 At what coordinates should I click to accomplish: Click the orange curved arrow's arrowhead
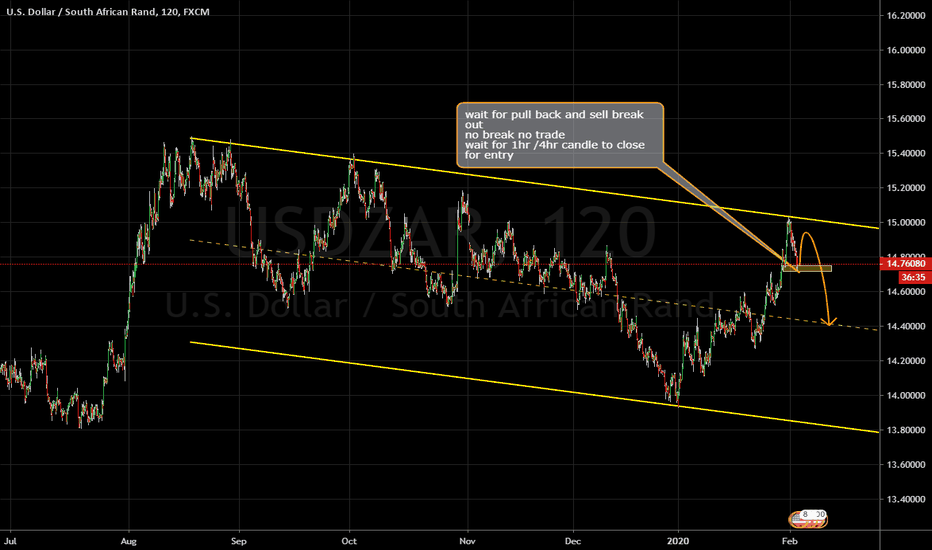(x=829, y=322)
